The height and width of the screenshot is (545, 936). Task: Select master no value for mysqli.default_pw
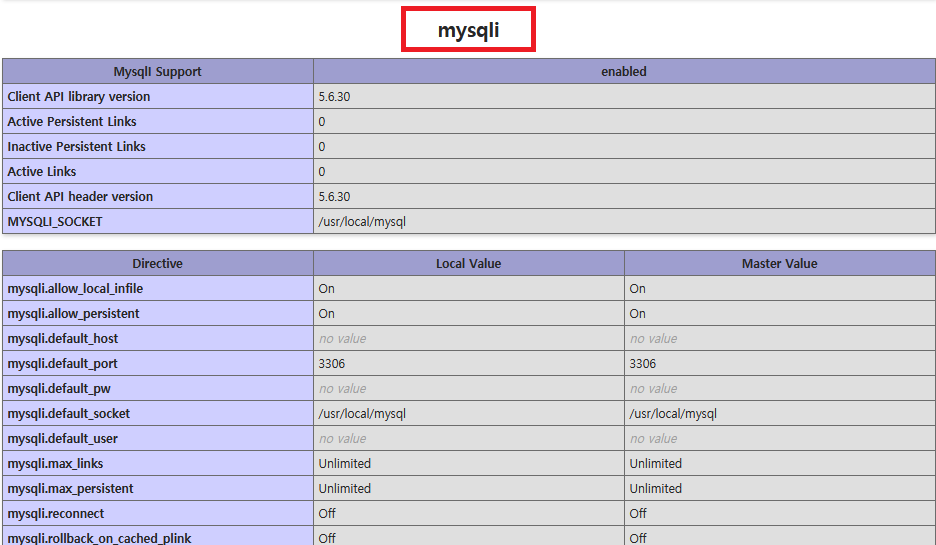654,389
